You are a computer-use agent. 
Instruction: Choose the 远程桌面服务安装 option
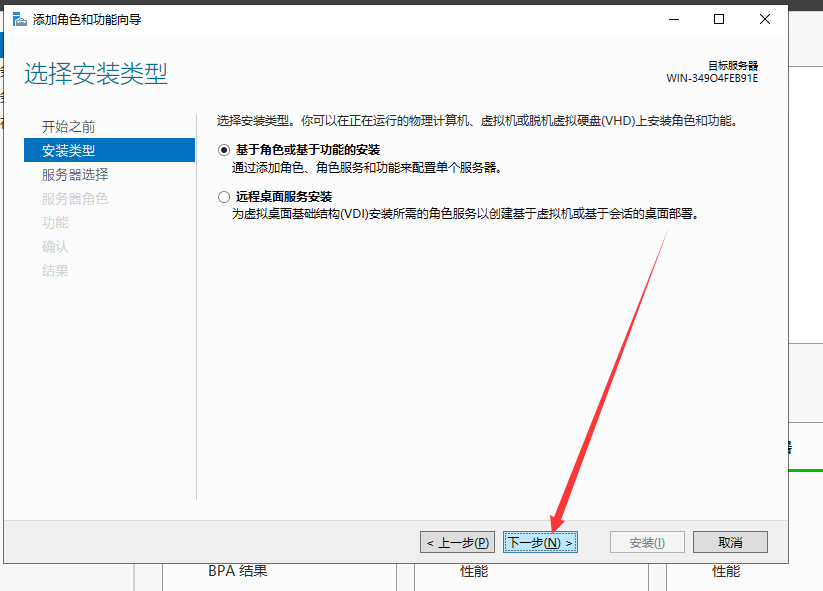point(223,197)
